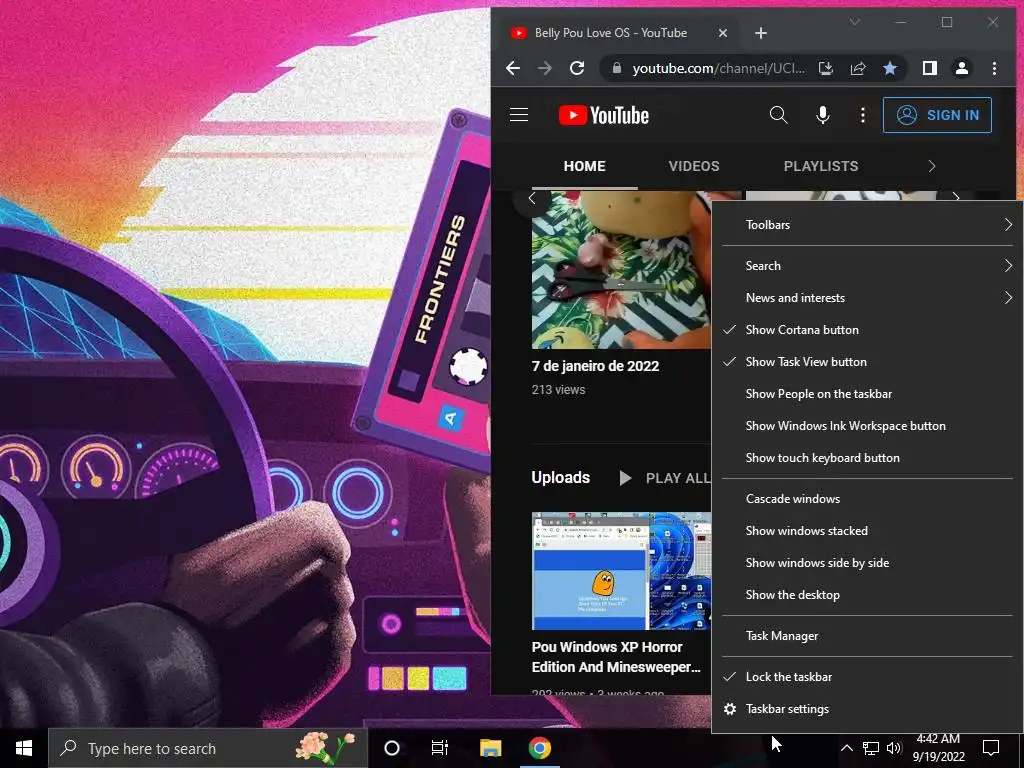Choose Show windows side by side
This screenshot has height=768, width=1024.
[866, 563]
